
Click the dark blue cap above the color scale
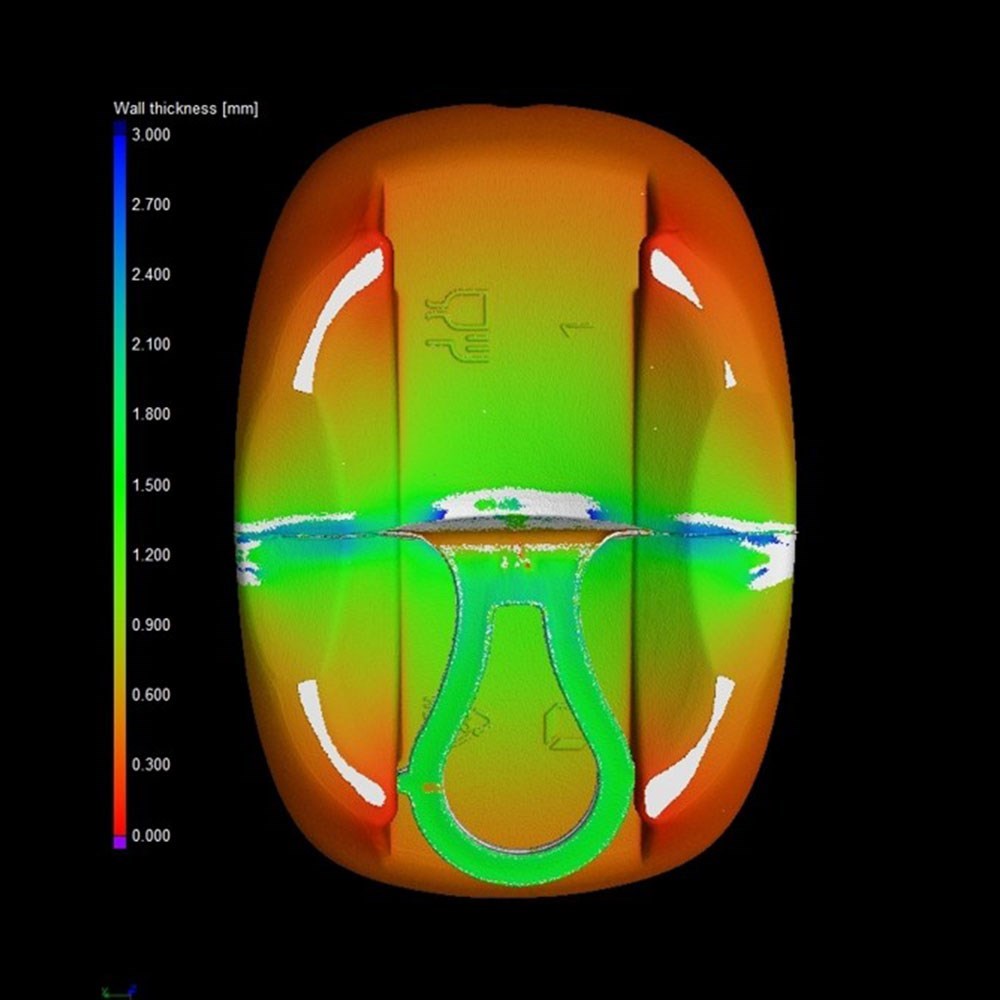[x=120, y=128]
